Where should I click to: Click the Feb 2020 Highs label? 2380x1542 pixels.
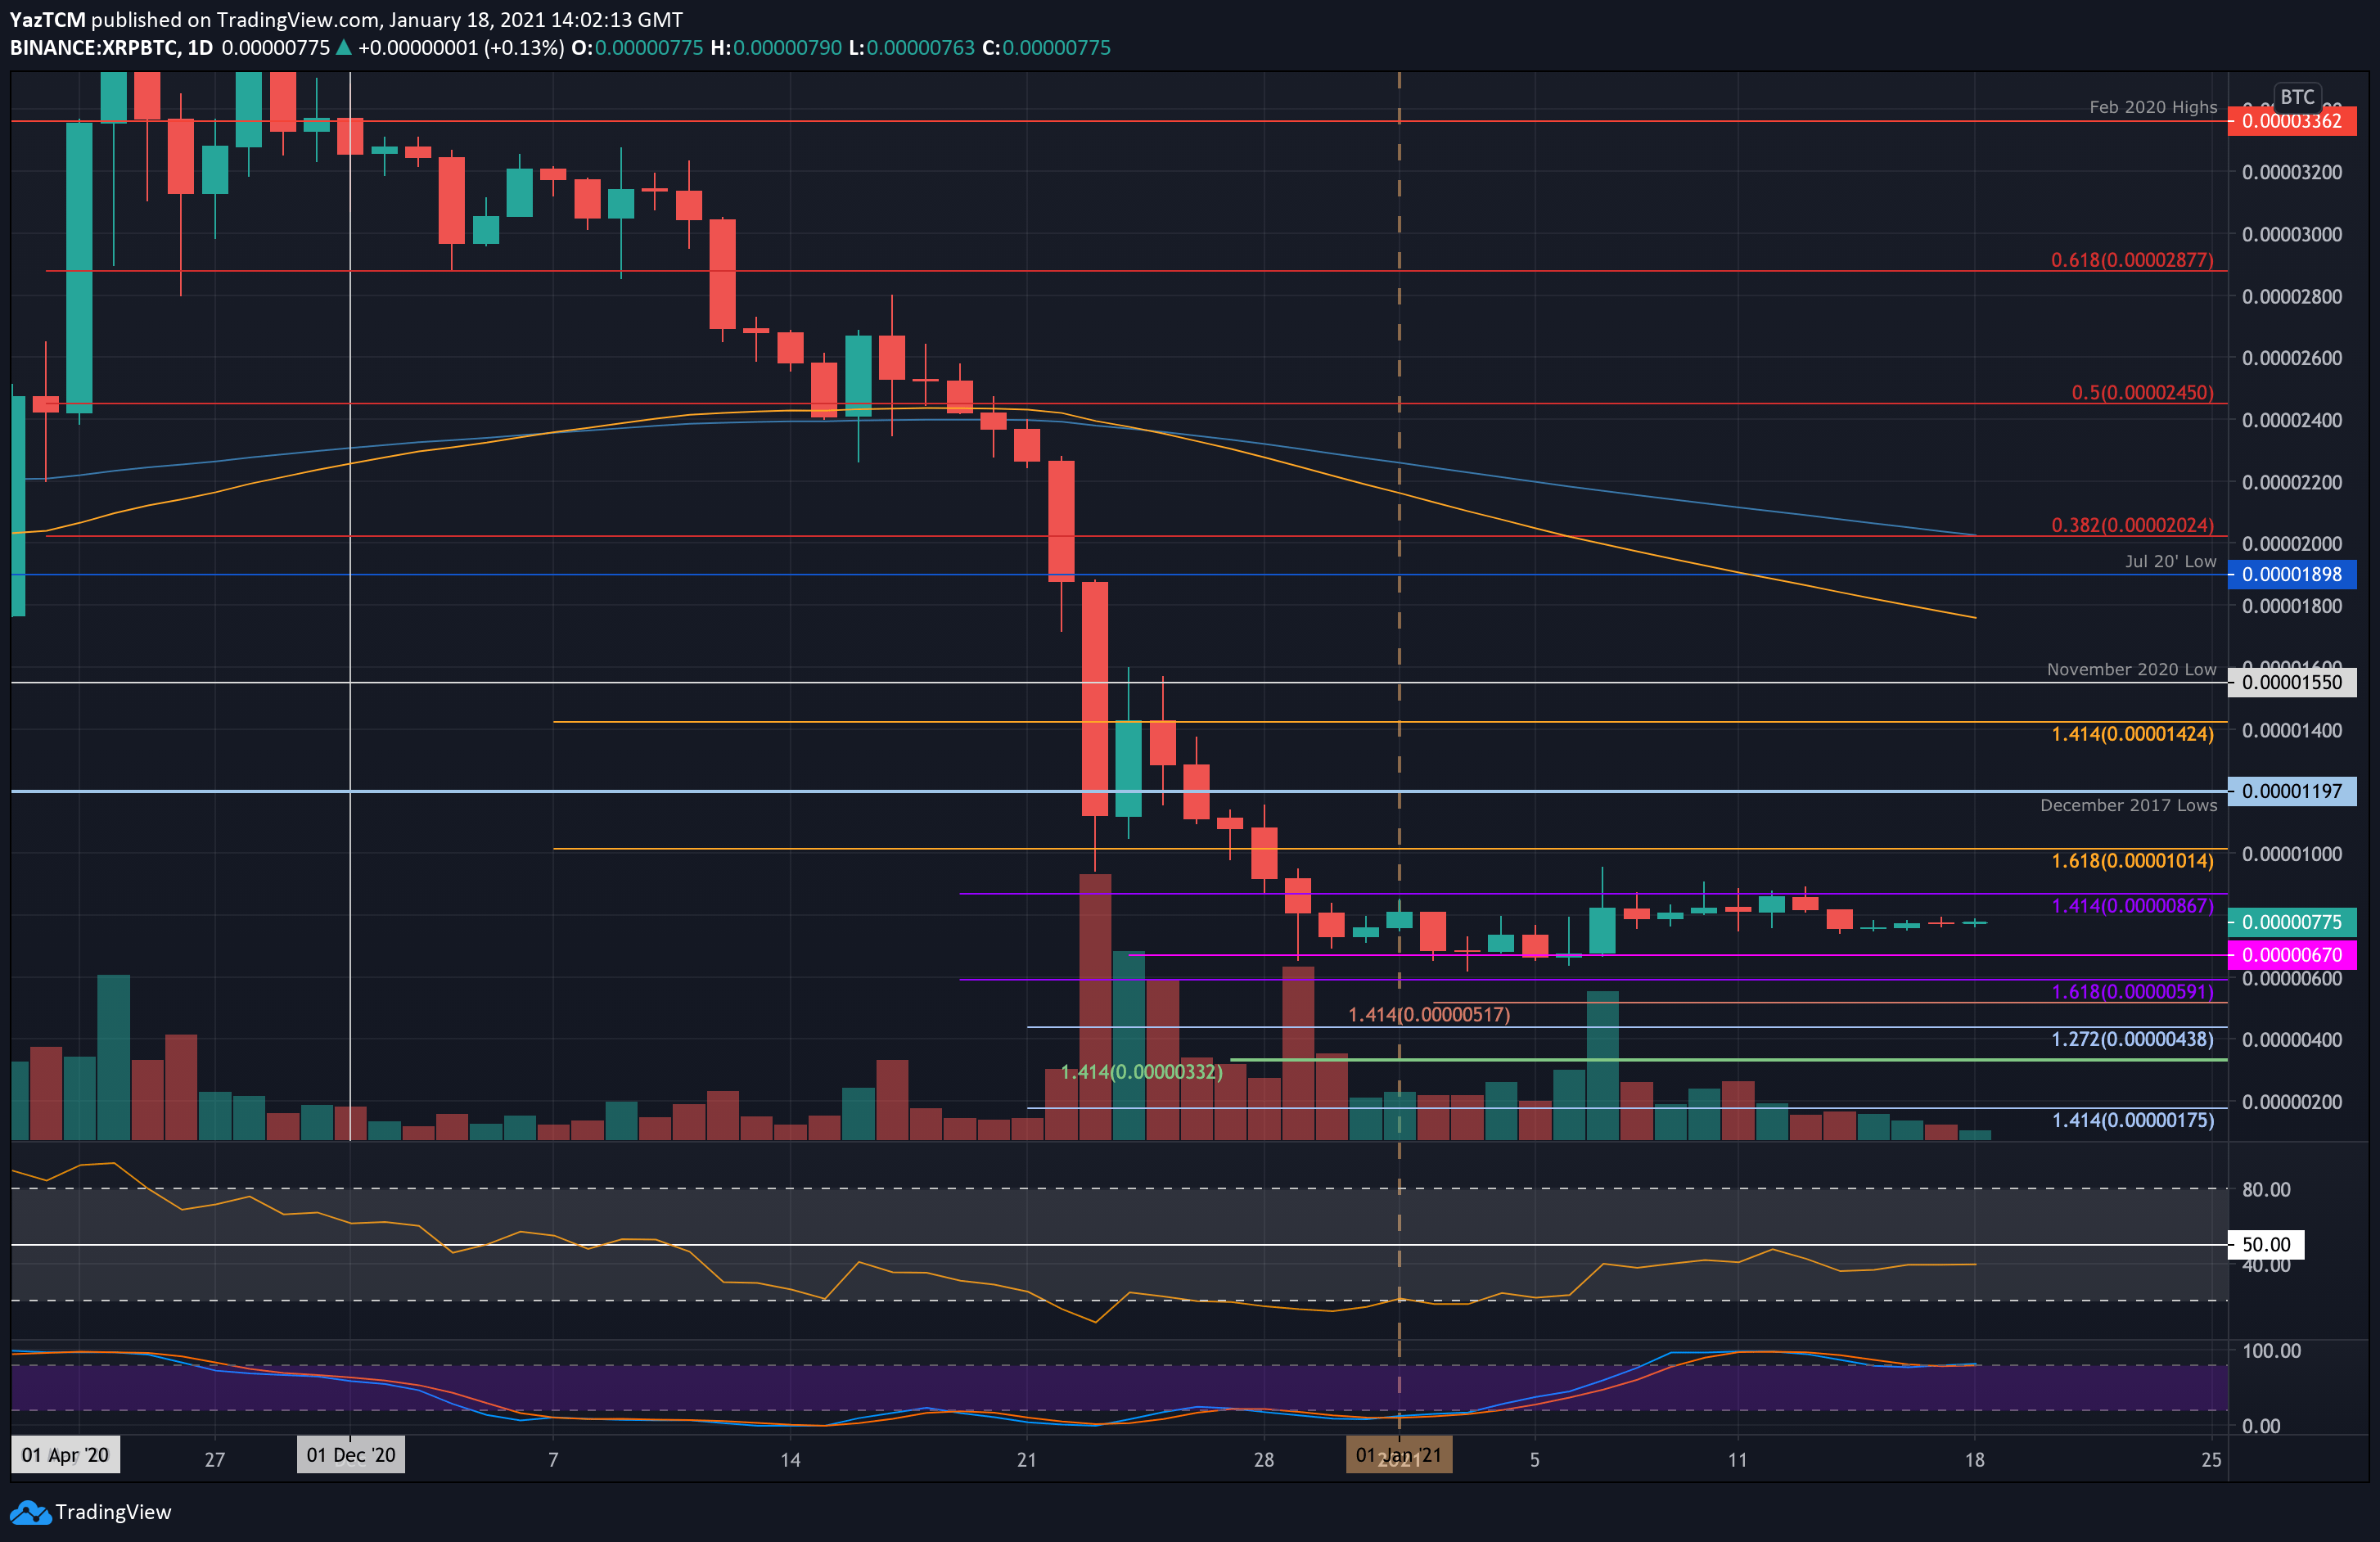point(2153,107)
